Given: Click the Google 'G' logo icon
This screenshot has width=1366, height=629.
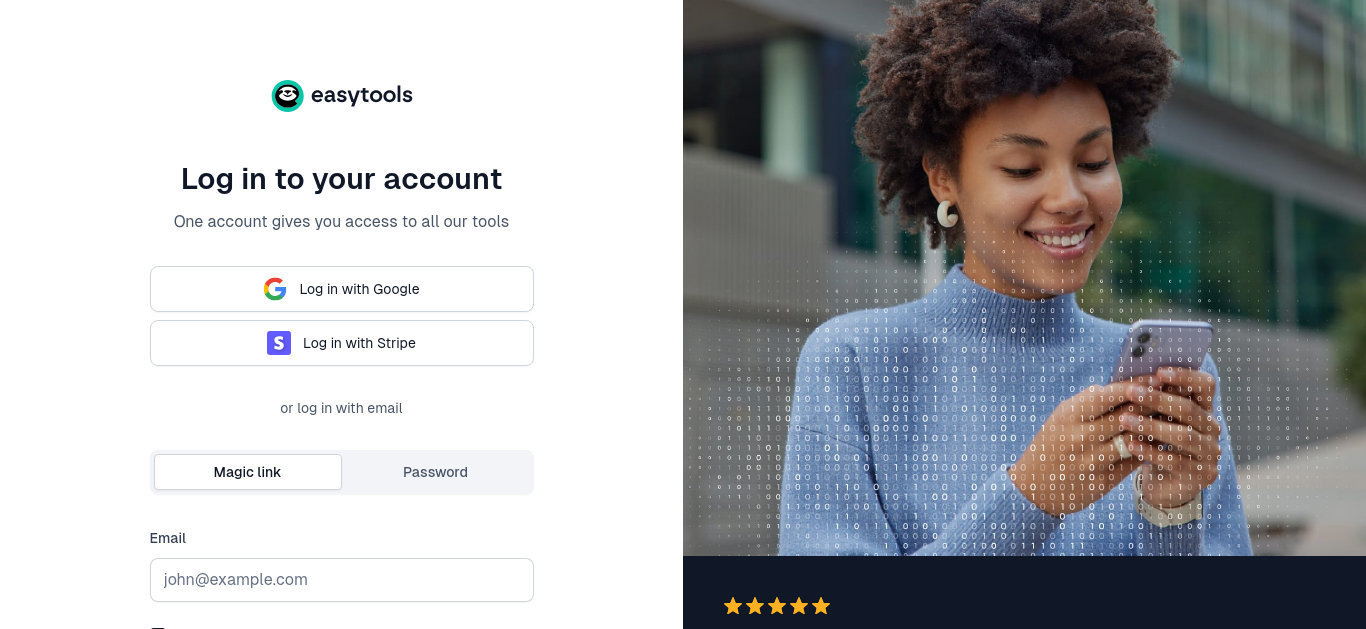Looking at the screenshot, I should (275, 289).
